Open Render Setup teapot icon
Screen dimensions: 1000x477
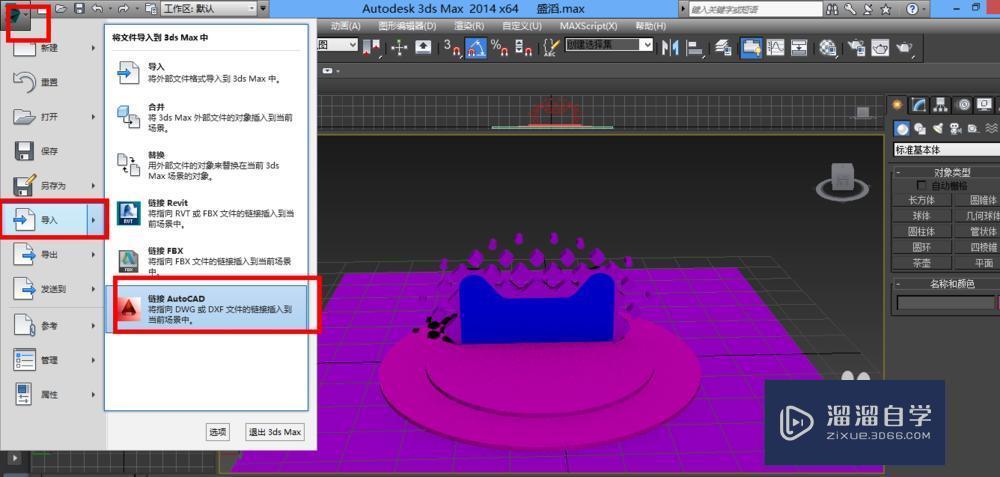point(857,47)
